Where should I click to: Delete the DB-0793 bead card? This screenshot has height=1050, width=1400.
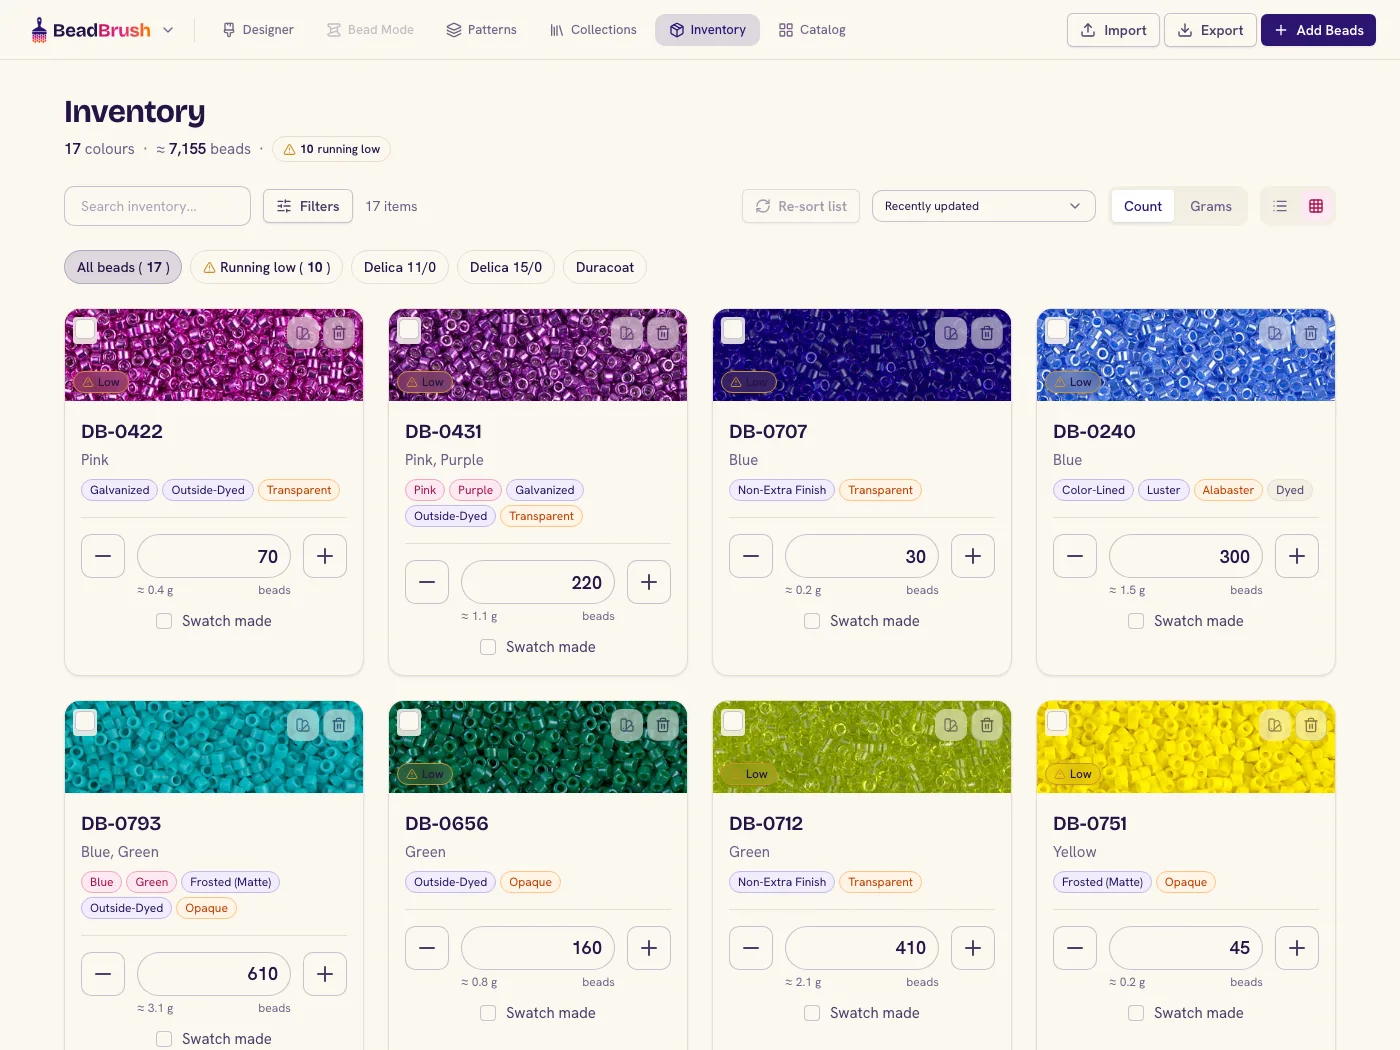click(x=339, y=725)
